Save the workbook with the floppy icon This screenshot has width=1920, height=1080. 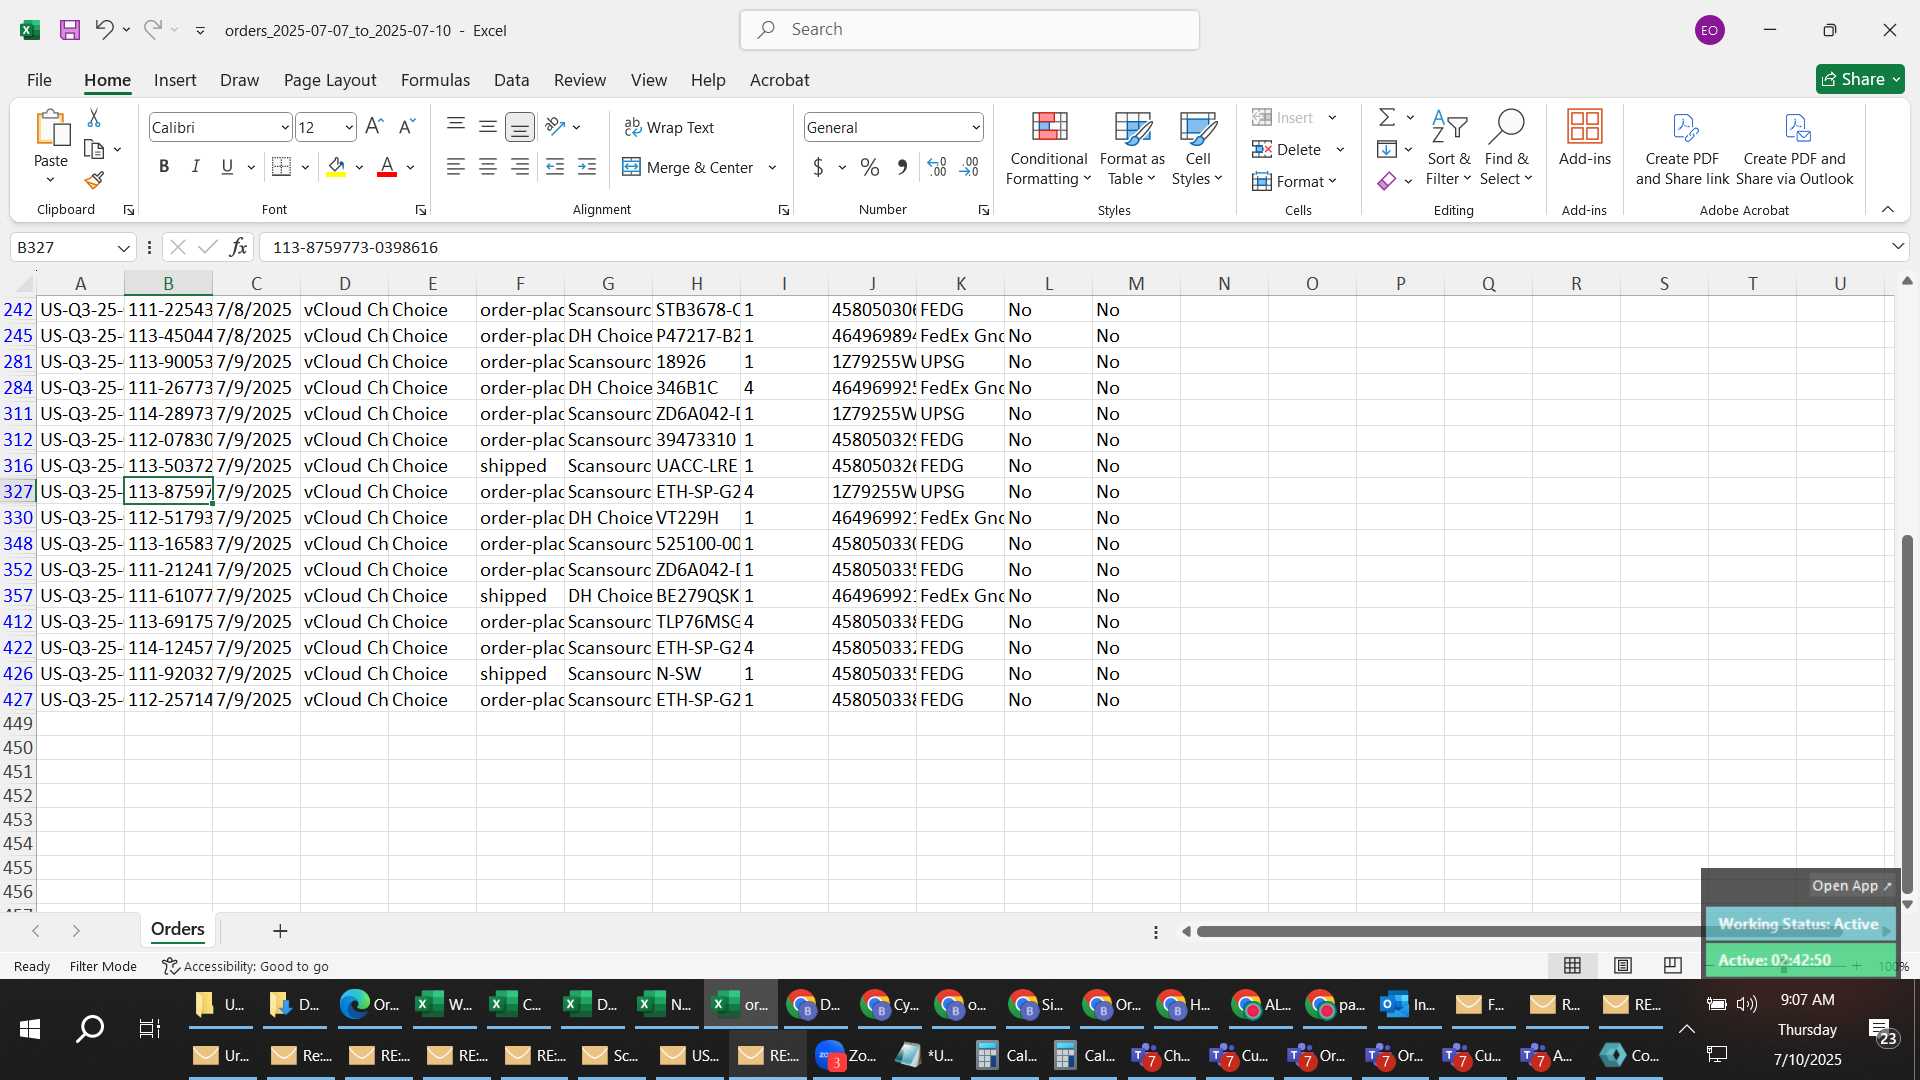pyautogui.click(x=70, y=30)
